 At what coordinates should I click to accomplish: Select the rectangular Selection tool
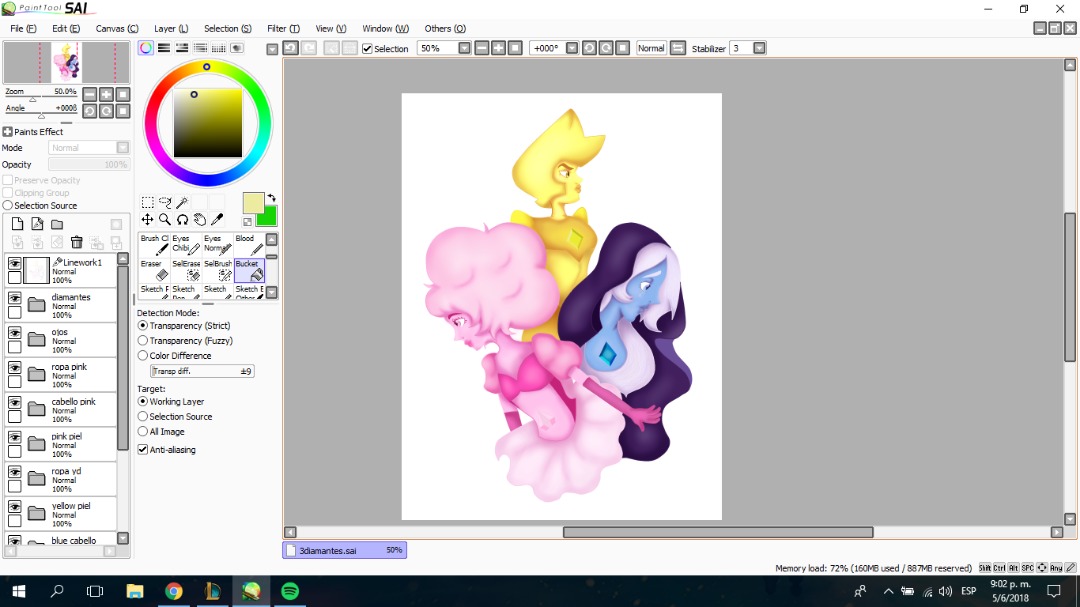[x=147, y=203]
